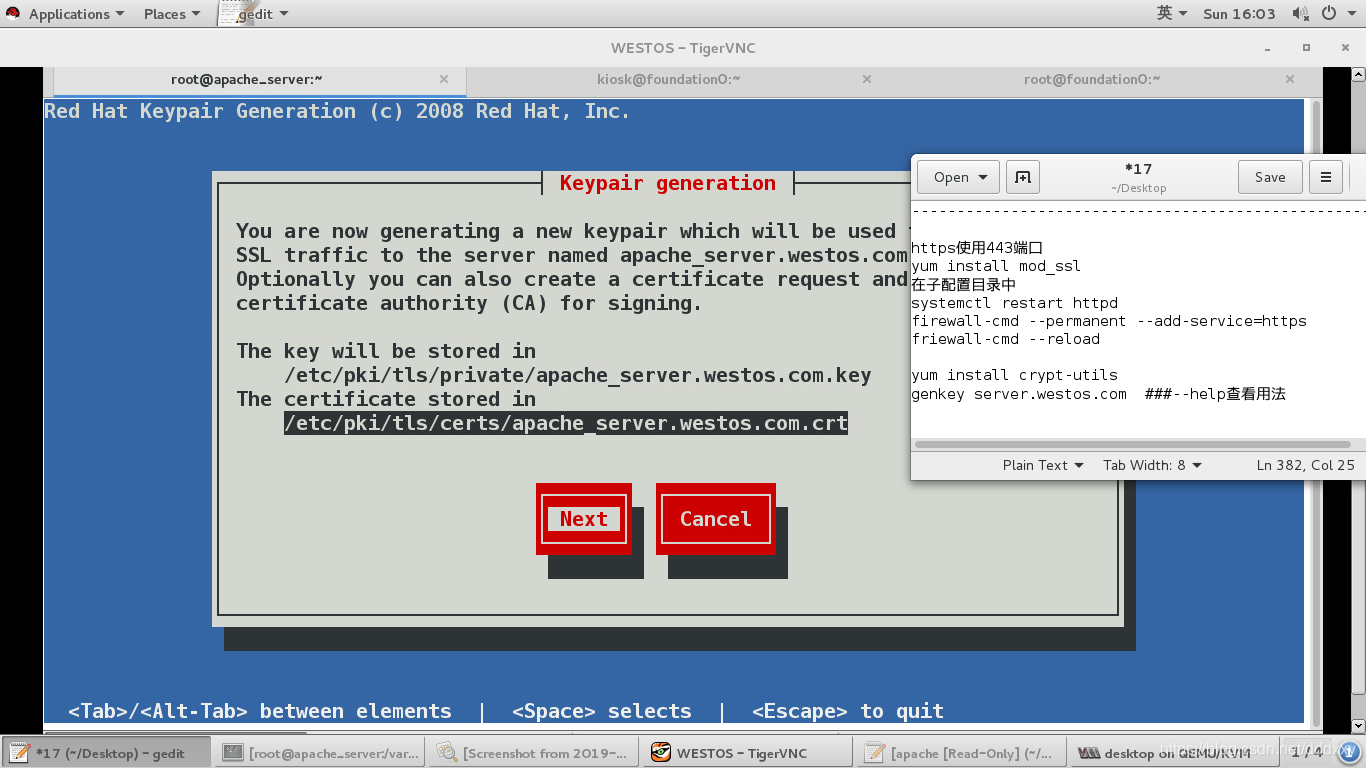1366x768 pixels.
Task: Switch to root@apache_server terminal tab
Action: [246, 79]
